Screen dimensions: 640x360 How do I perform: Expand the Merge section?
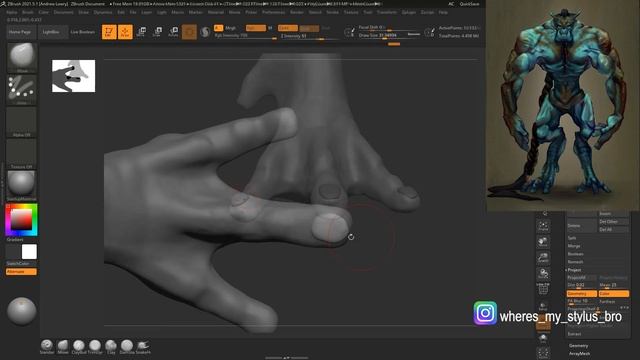pyautogui.click(x=574, y=246)
